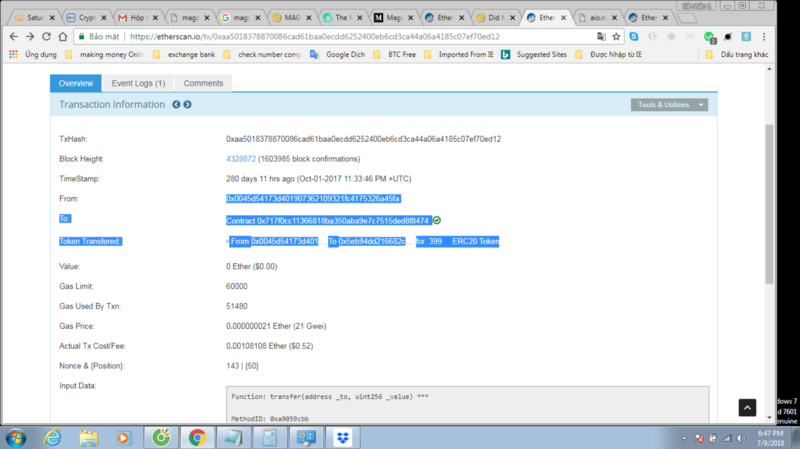Screen dimensions: 800x449
Task: Open the BTC Free bookmark folder
Action: pyautogui.click(x=394, y=54)
